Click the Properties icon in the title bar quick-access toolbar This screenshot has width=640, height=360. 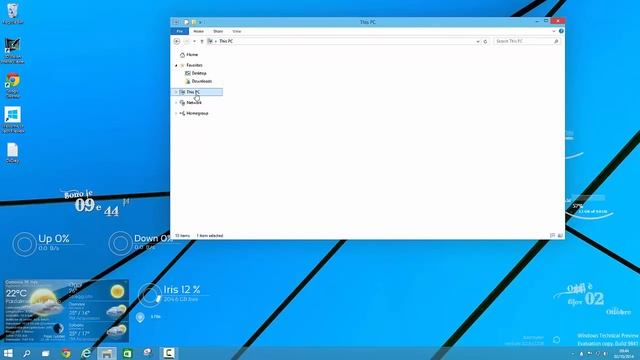pyautogui.click(x=186, y=22)
